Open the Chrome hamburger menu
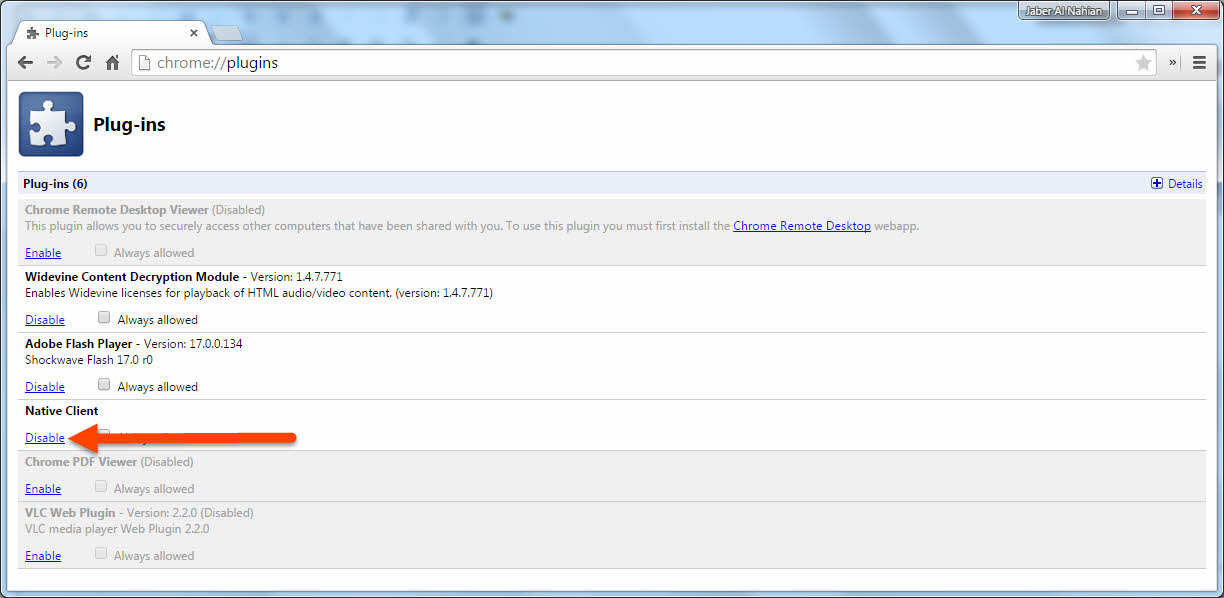Viewport: 1224px width, 598px height. (1199, 62)
